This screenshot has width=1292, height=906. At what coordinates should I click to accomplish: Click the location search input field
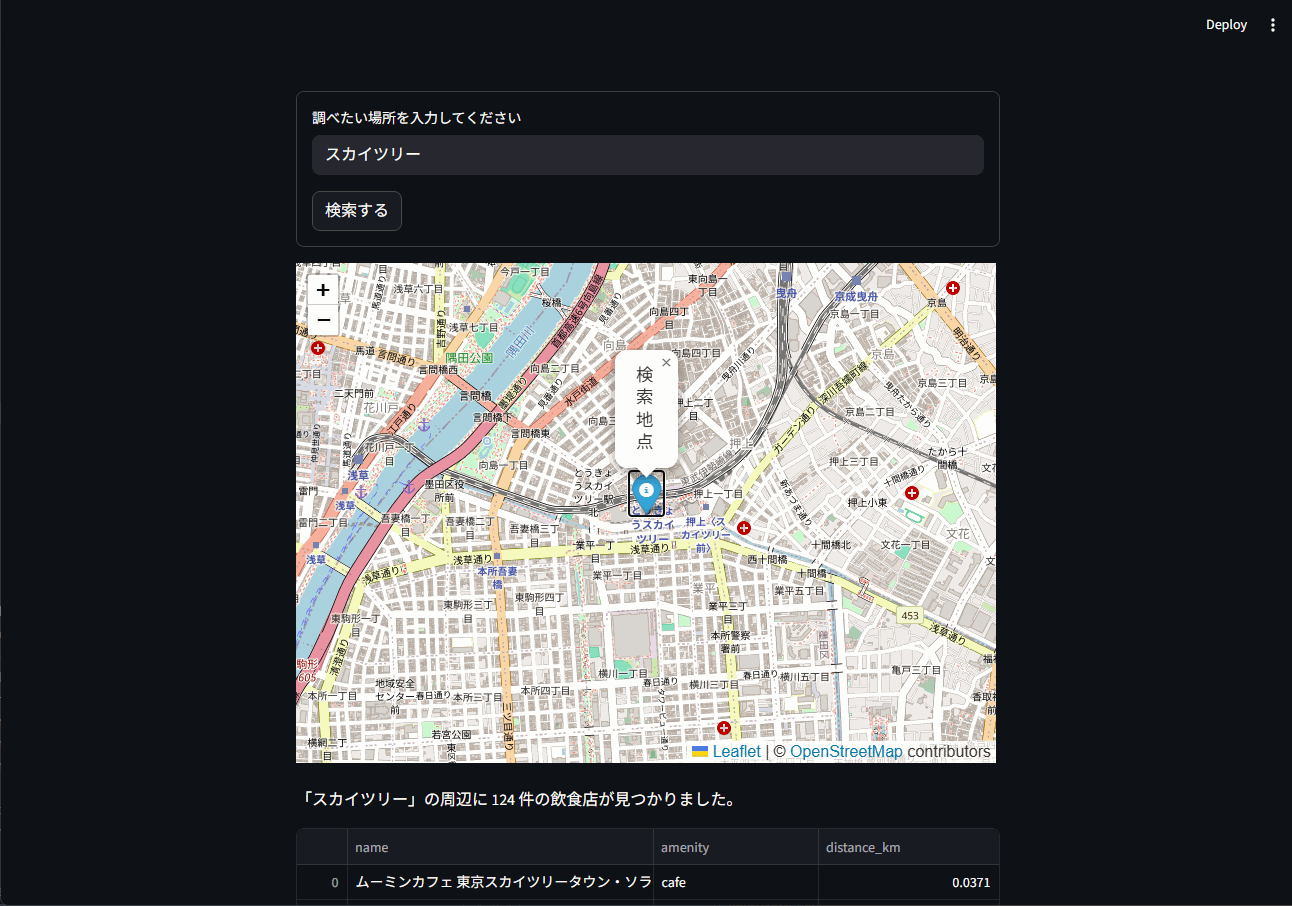click(x=648, y=155)
